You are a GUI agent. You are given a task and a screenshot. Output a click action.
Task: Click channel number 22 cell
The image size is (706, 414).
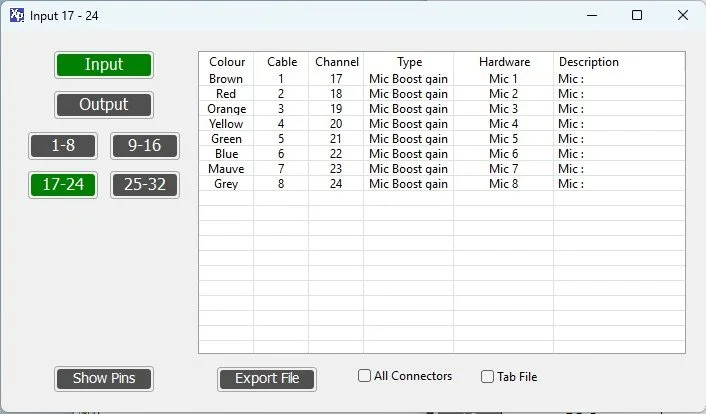coord(336,154)
